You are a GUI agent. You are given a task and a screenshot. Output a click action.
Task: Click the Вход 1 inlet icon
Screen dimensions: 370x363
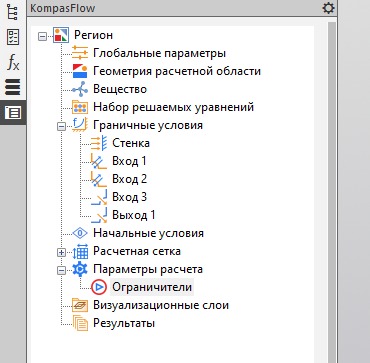tap(99, 161)
